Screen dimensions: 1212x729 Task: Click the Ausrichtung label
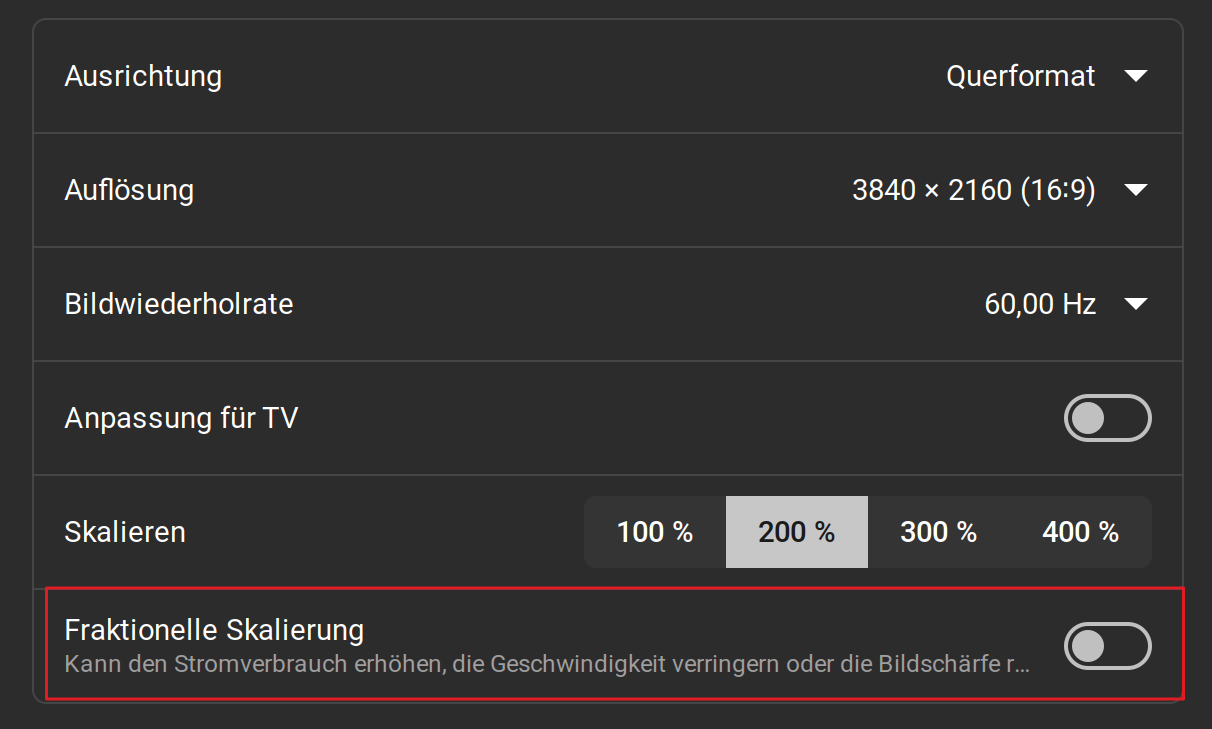click(143, 76)
